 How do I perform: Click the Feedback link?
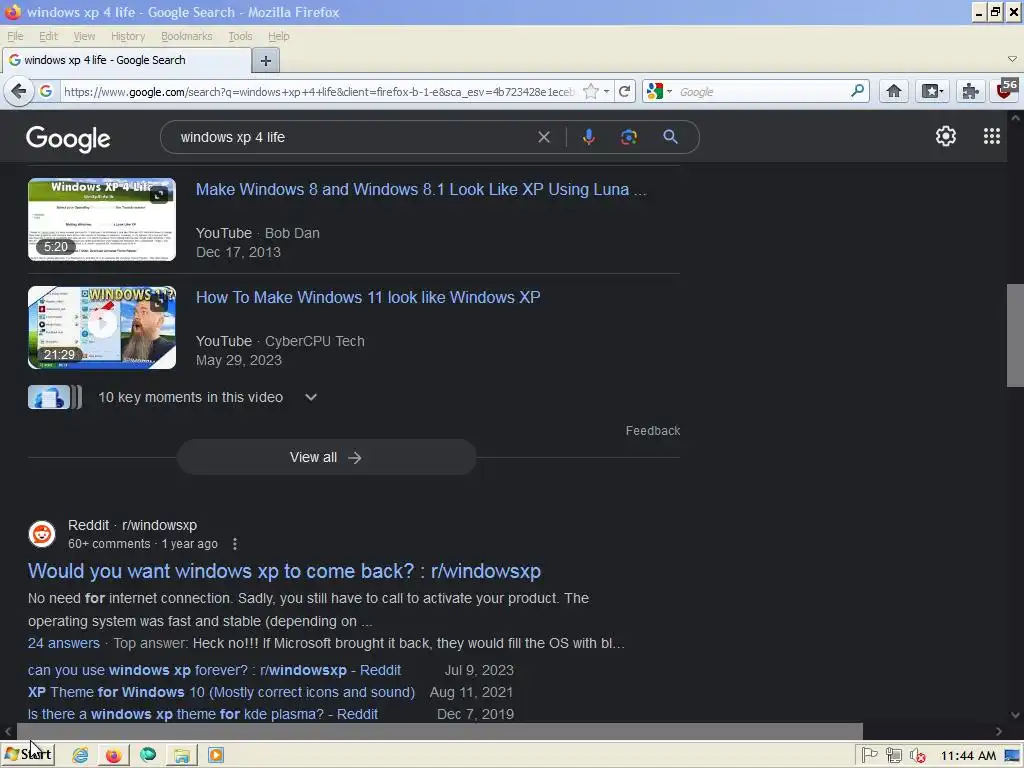(653, 430)
